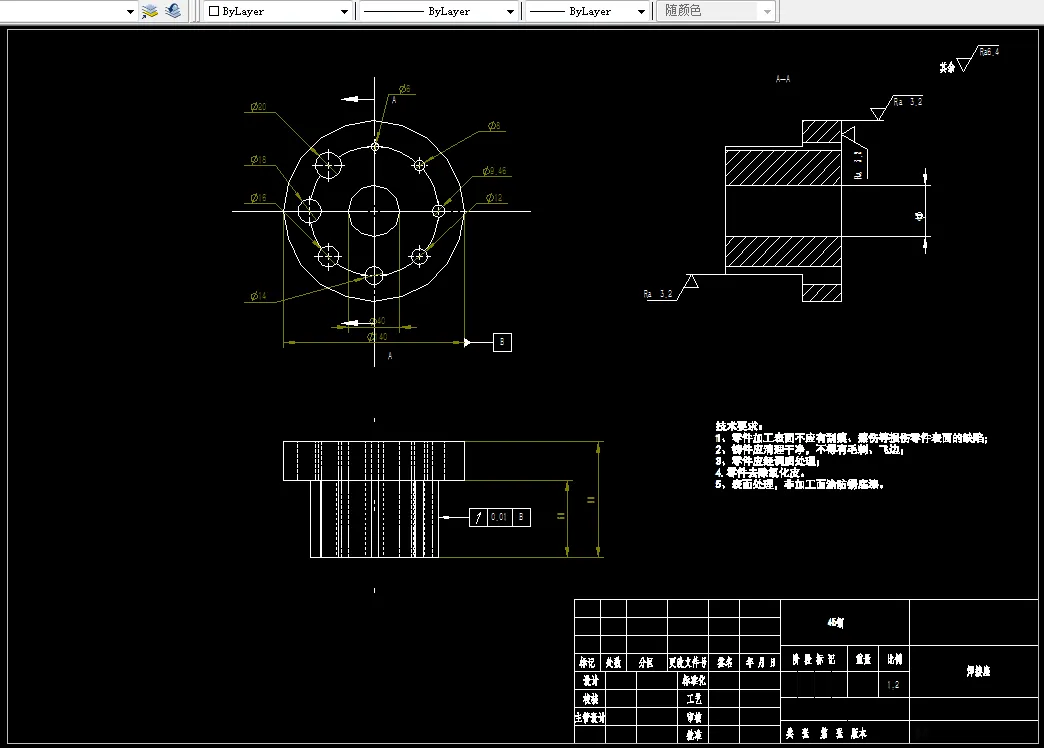Select the Ø140 dimension text
This screenshot has height=748, width=1044.
coord(377,337)
